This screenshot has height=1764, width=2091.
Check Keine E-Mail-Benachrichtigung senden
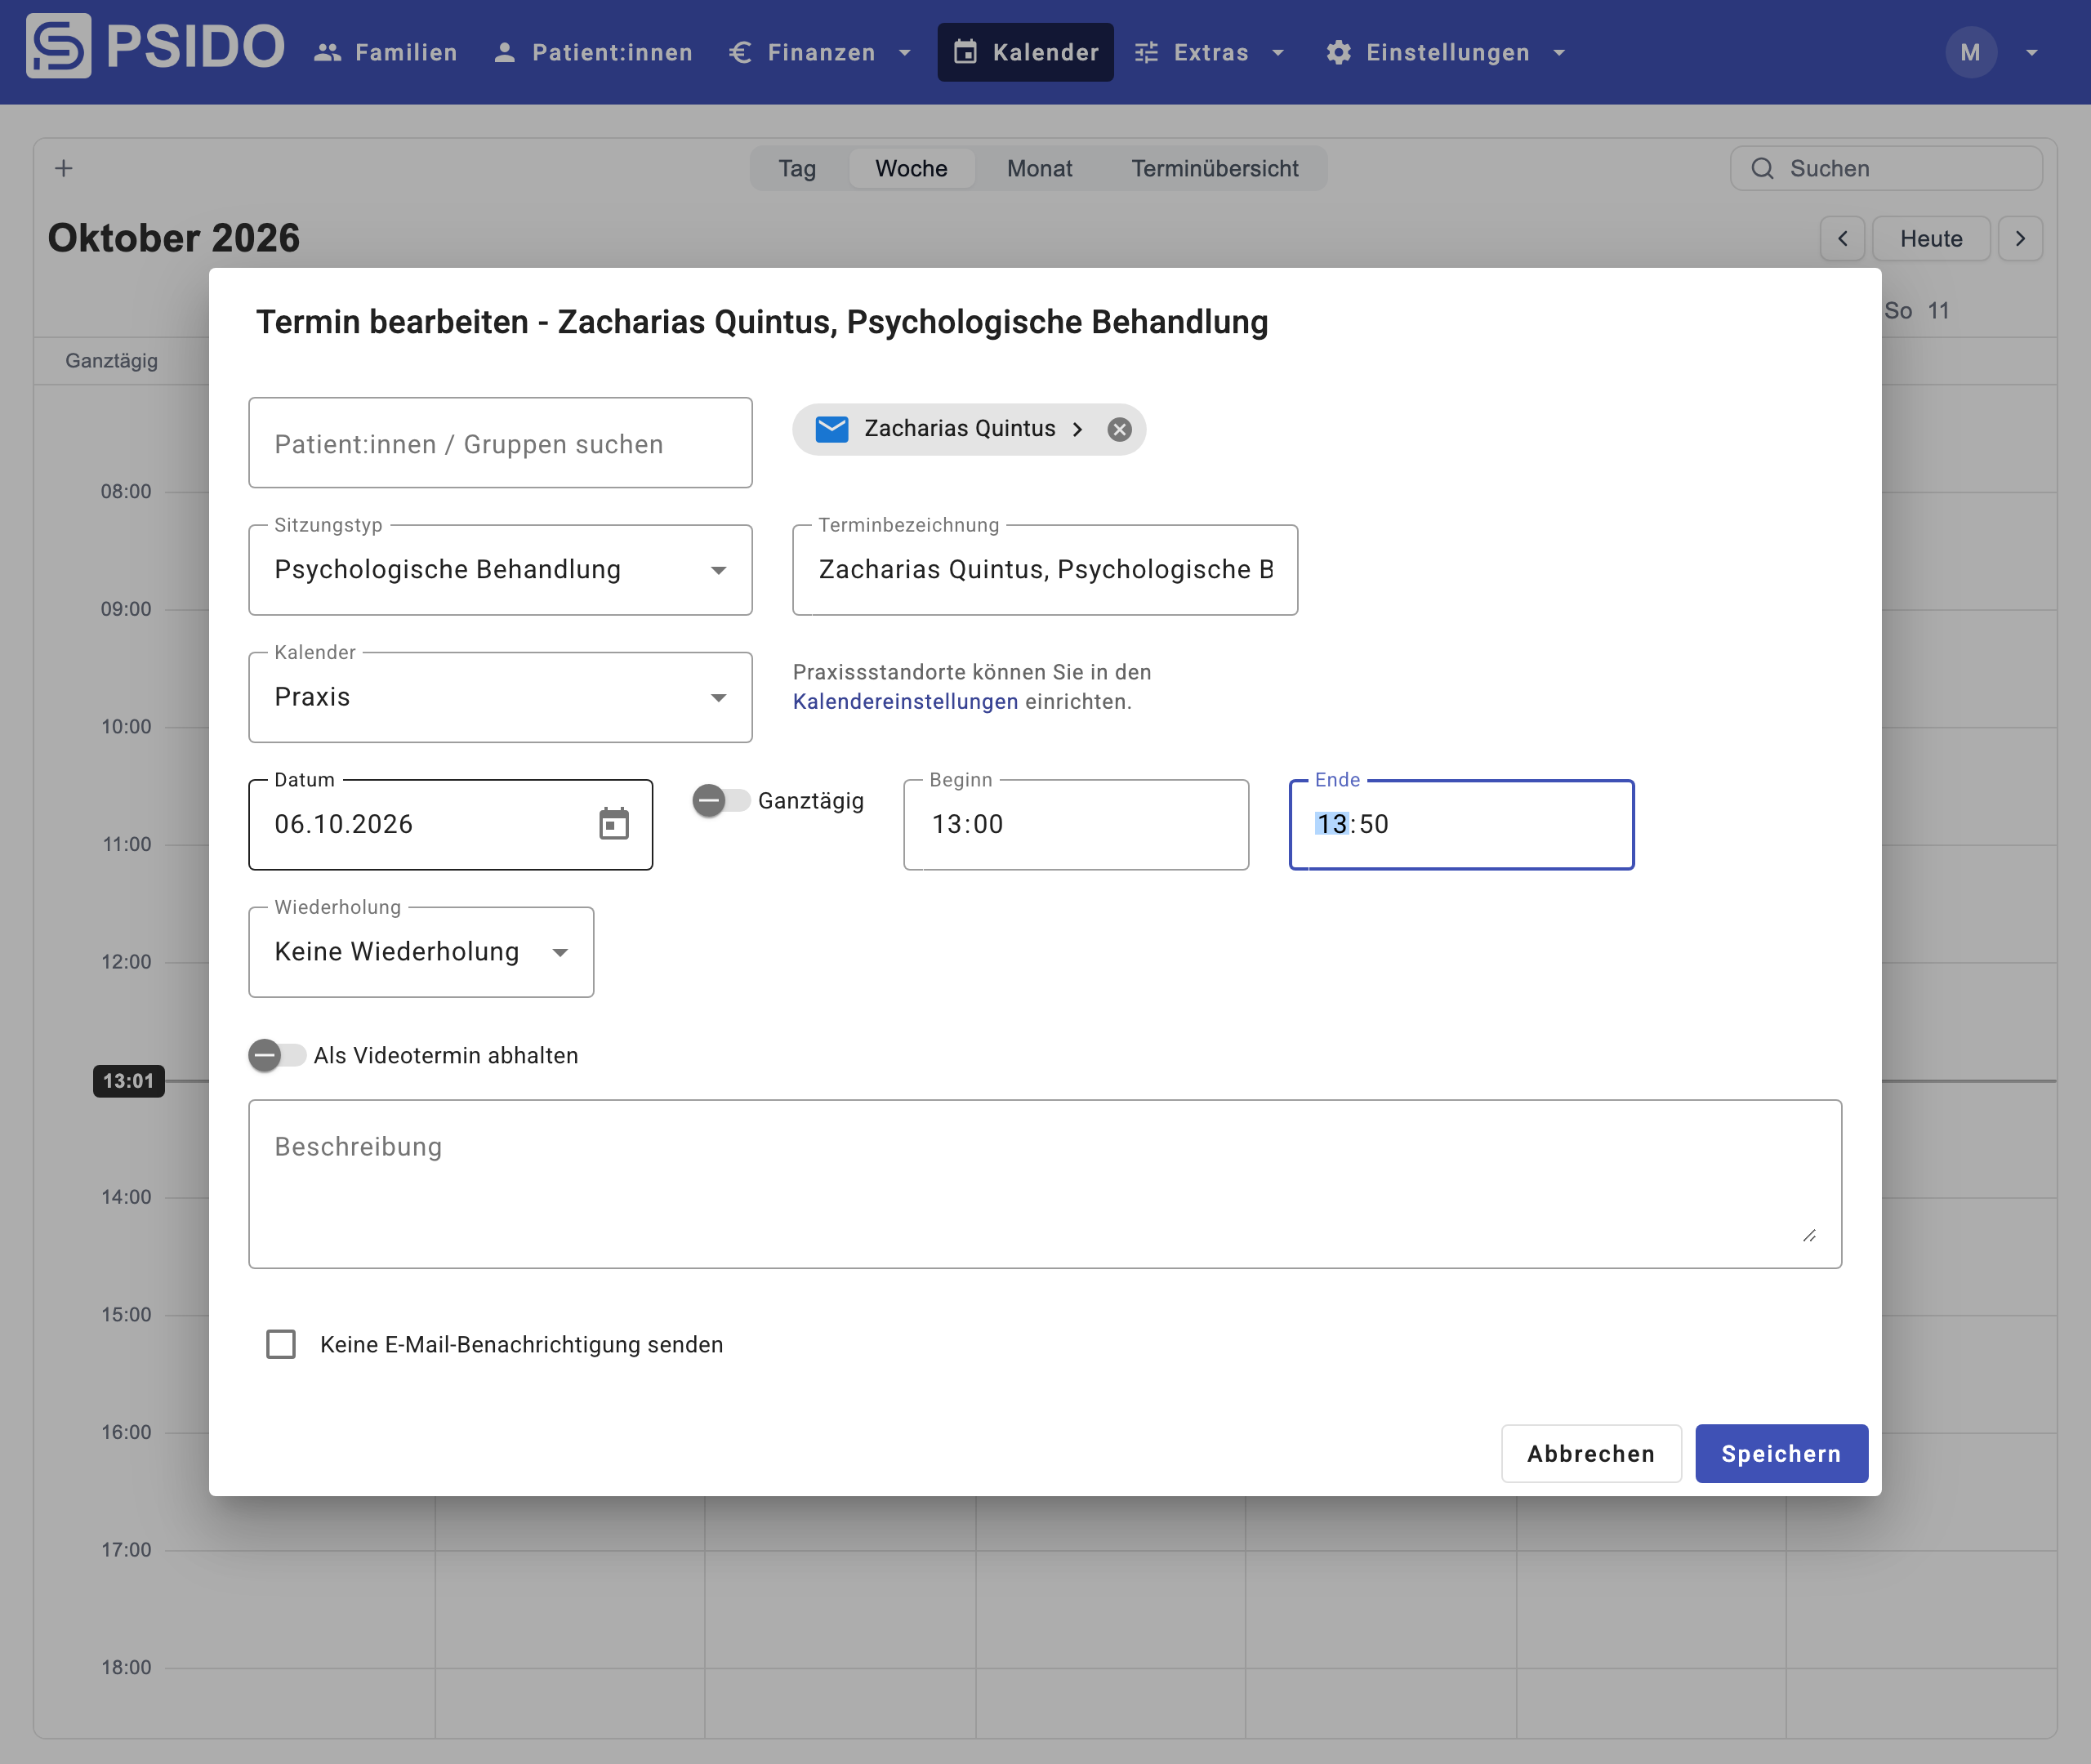coord(281,1344)
